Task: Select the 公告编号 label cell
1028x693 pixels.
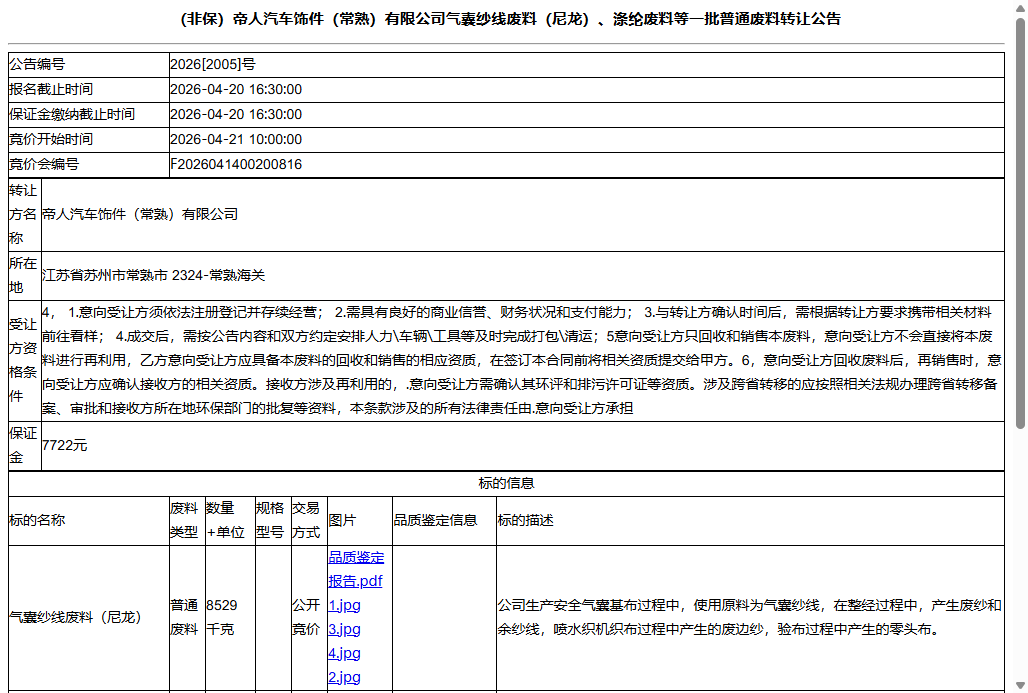Action: (89, 64)
